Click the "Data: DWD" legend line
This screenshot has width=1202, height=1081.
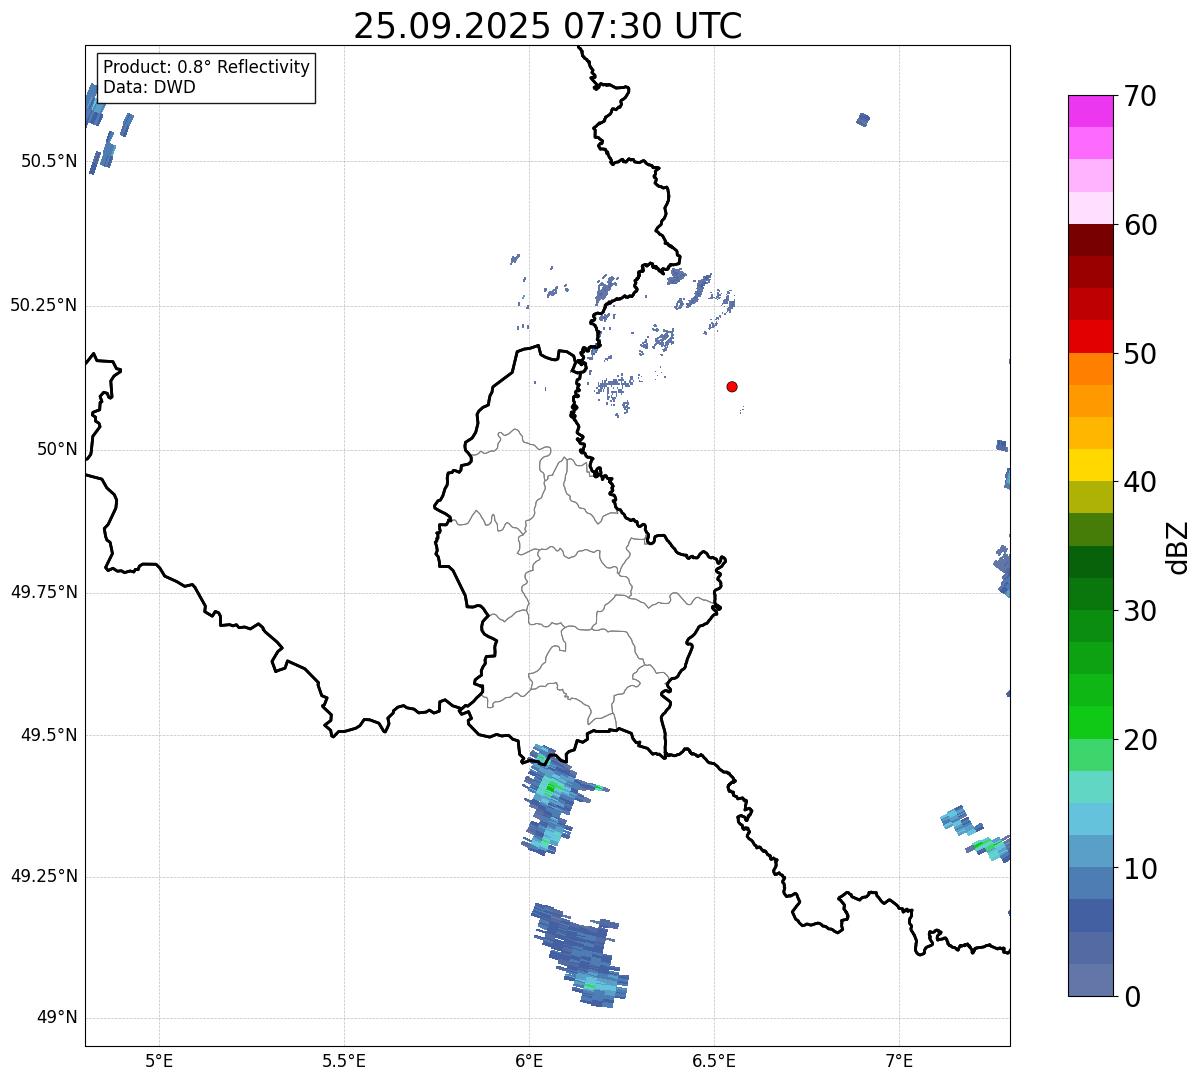point(149,87)
